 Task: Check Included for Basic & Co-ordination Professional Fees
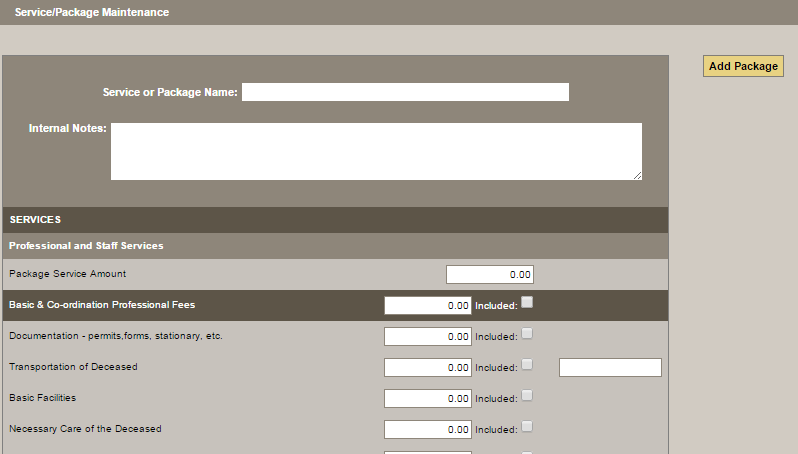(527, 302)
